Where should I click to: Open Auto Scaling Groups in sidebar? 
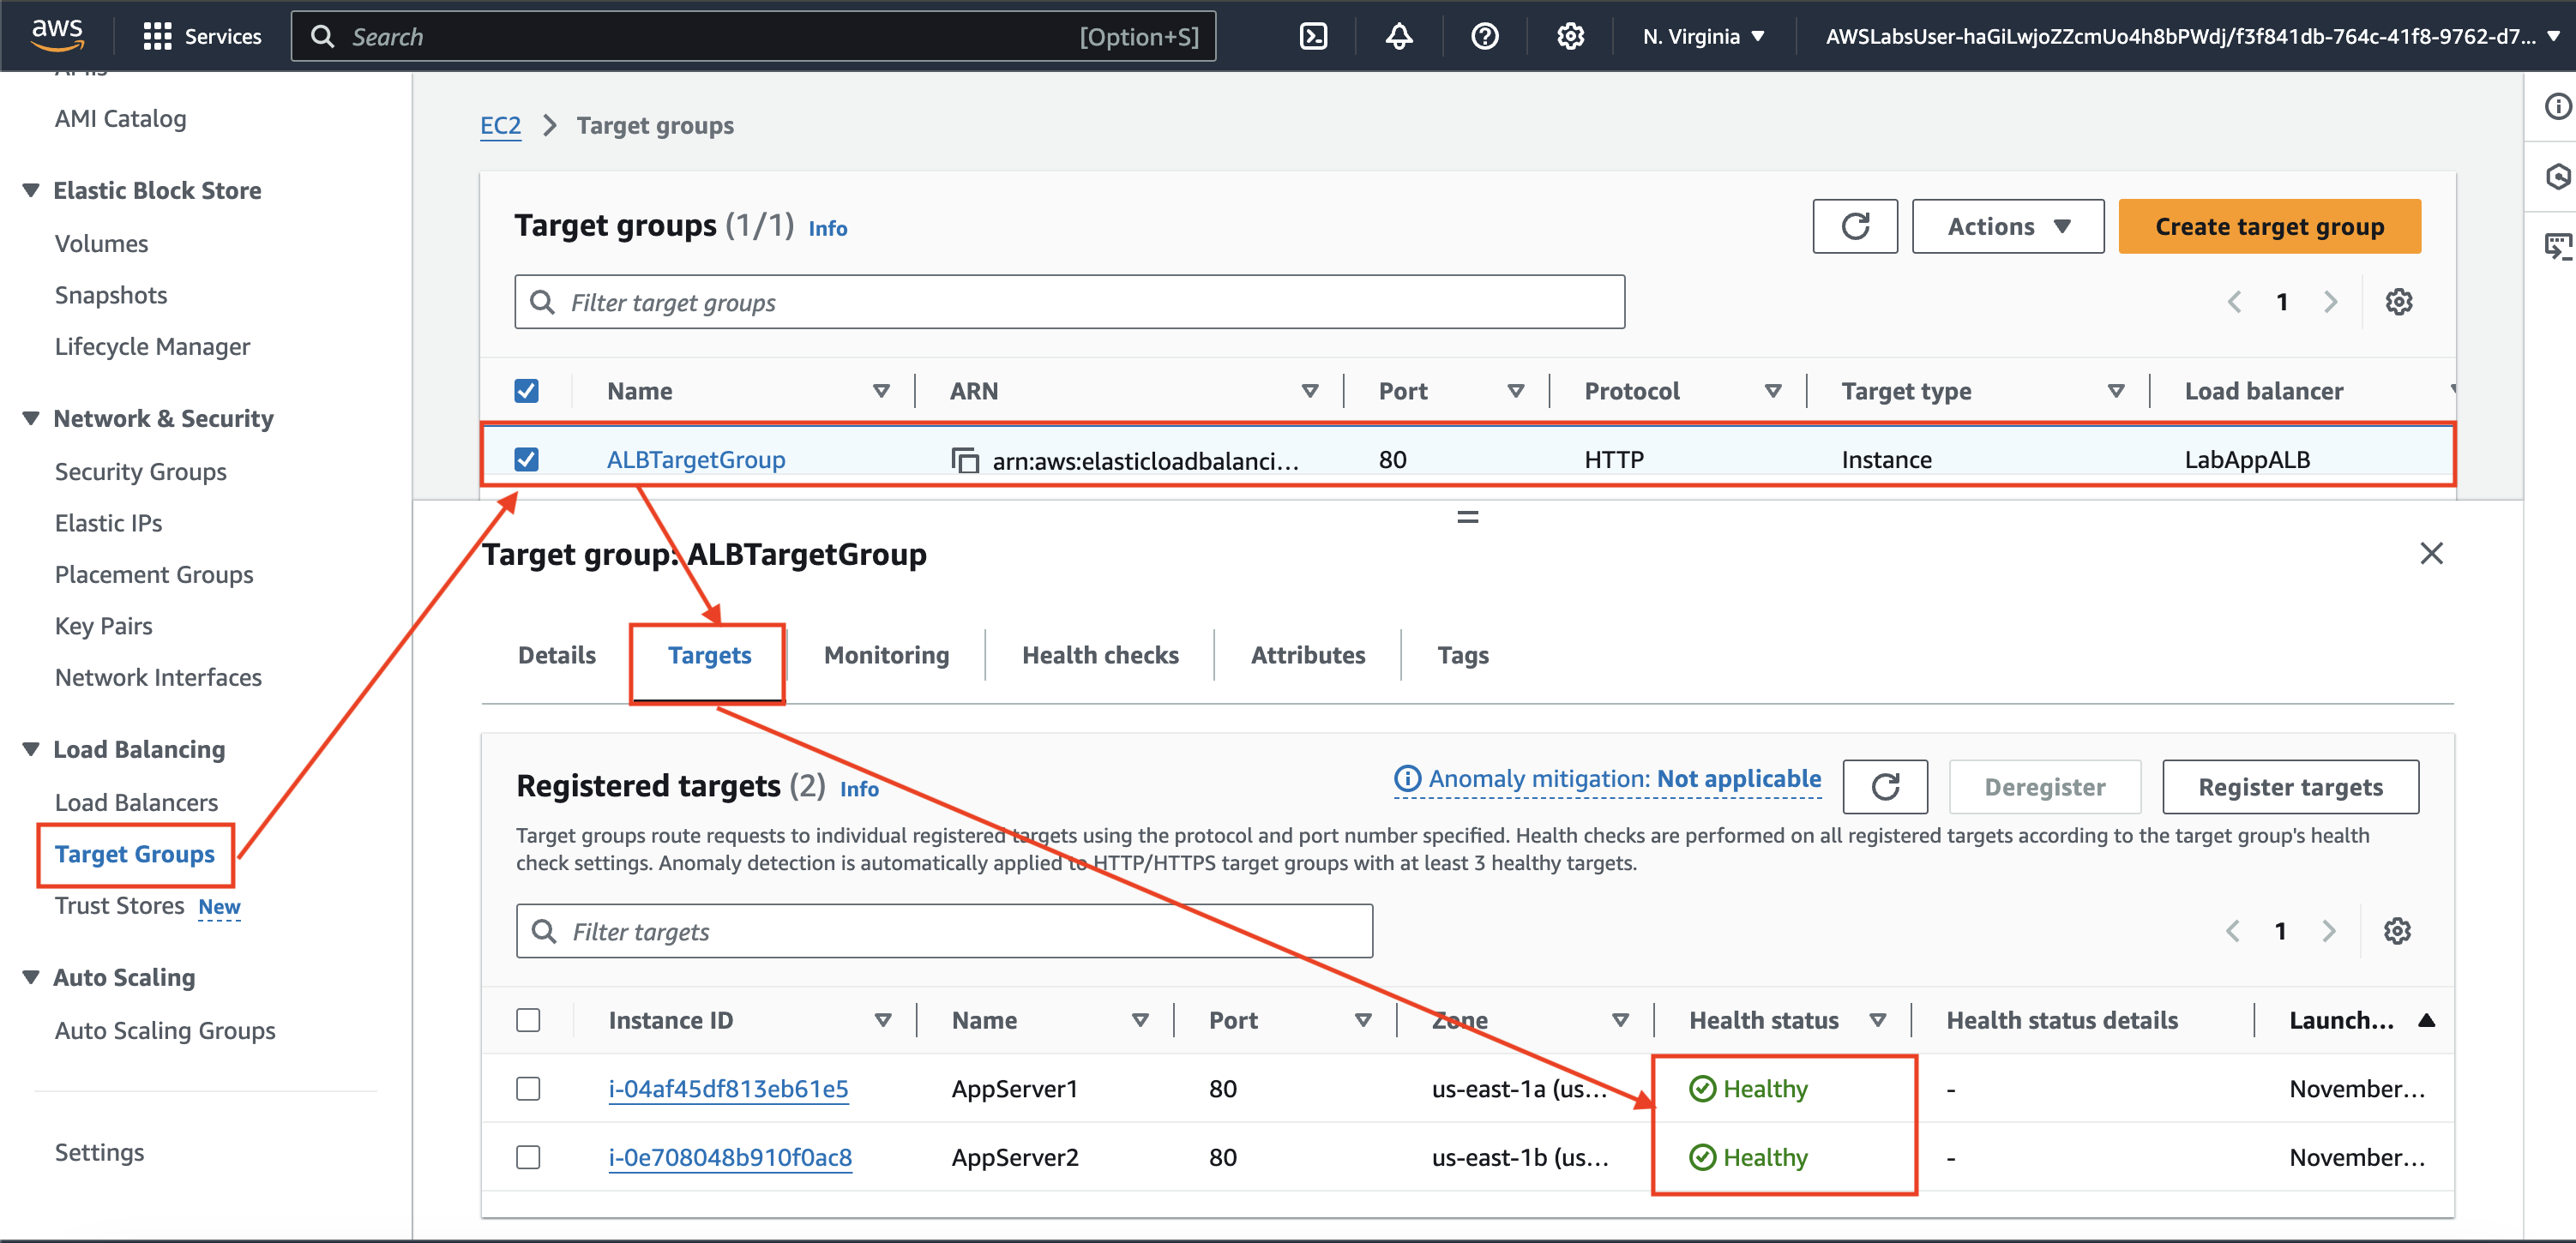(x=165, y=1030)
